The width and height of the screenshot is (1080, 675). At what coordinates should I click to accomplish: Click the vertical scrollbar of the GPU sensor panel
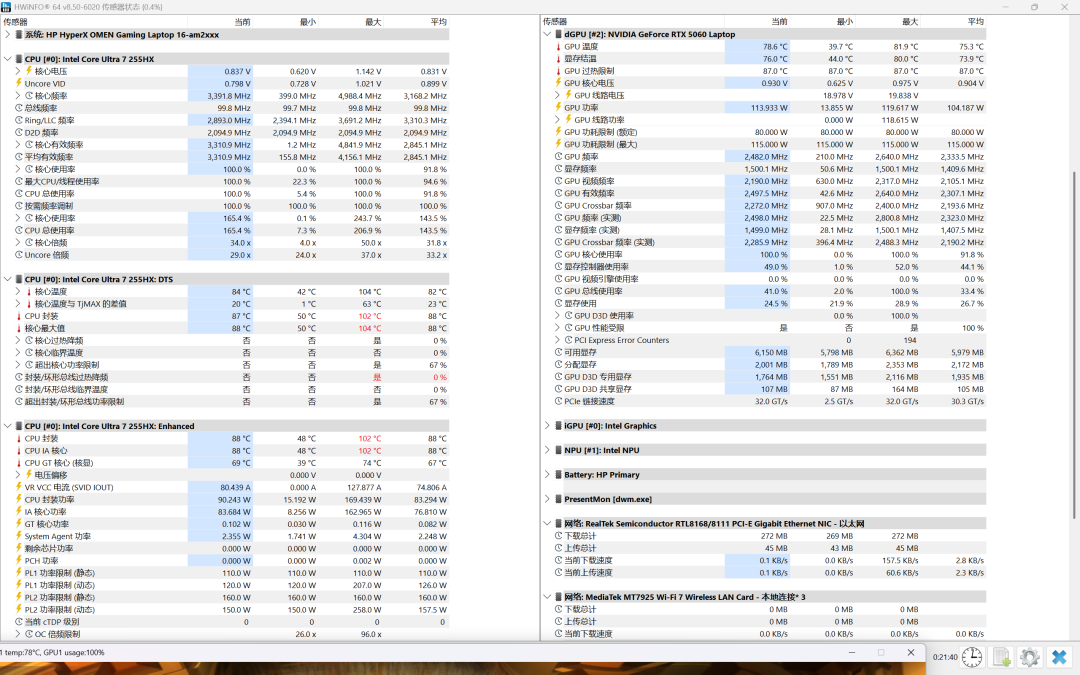point(1074,344)
